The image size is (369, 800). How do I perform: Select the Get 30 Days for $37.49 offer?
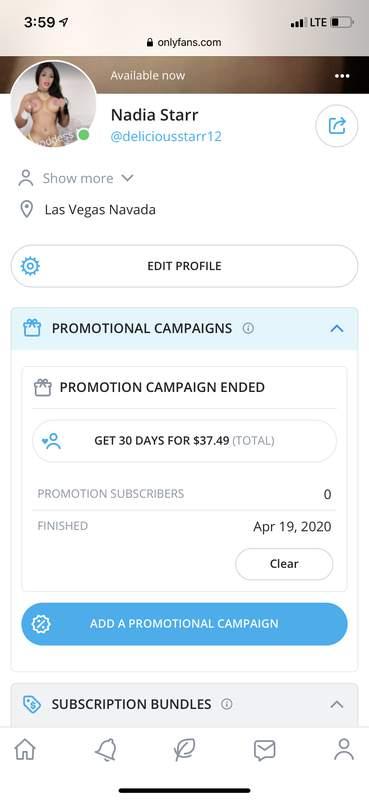(x=184, y=441)
